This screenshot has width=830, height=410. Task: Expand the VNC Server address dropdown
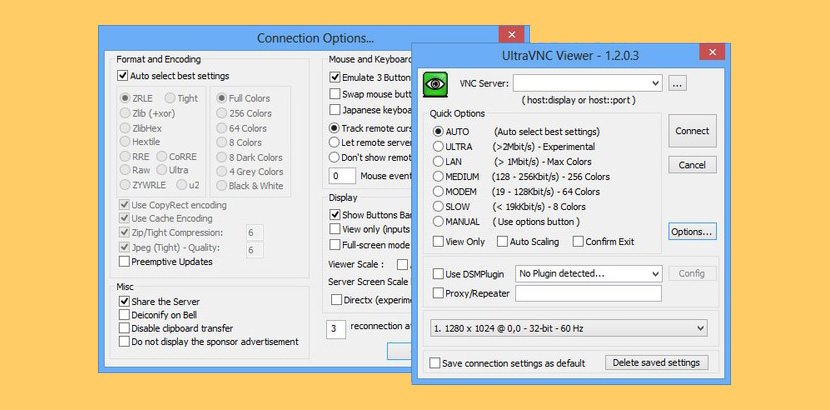[656, 83]
